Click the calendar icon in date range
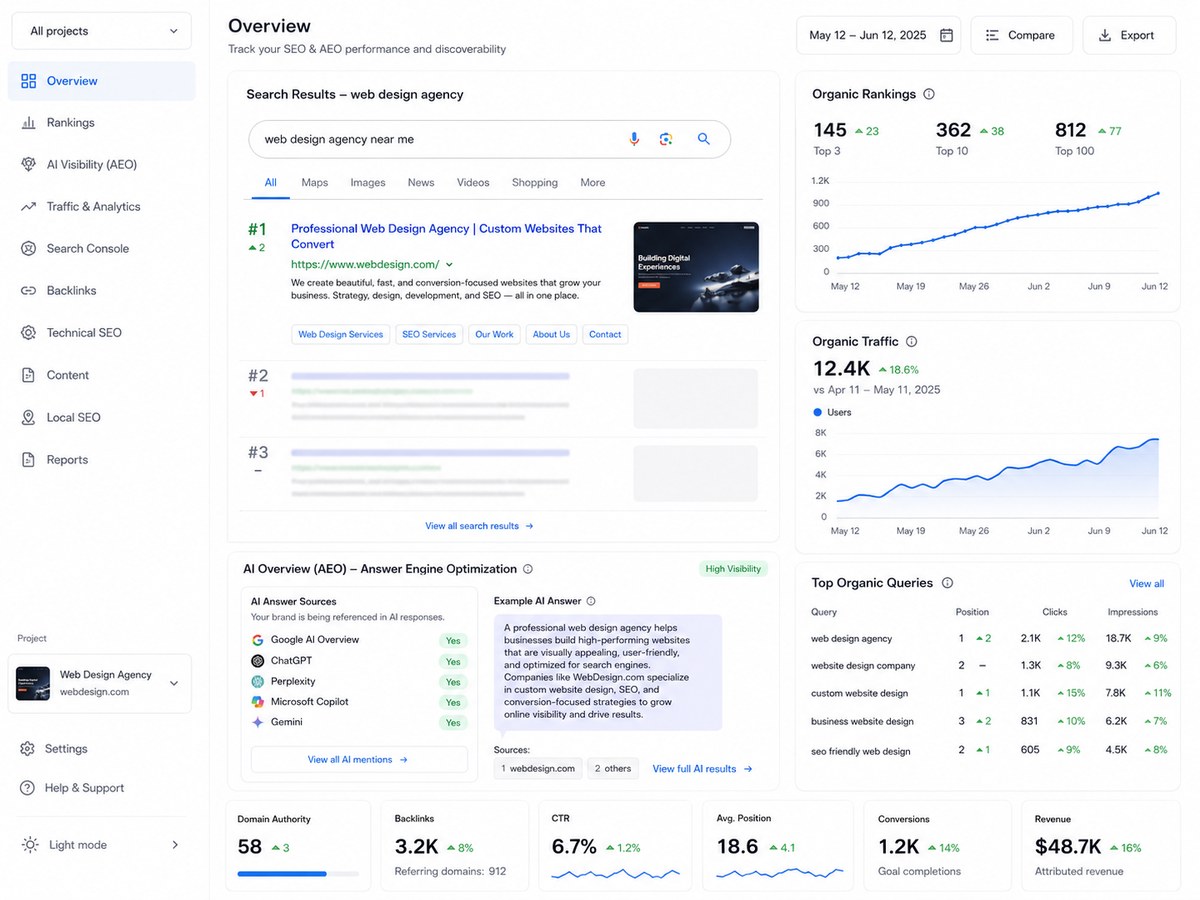This screenshot has height=900, width=1200. coord(946,35)
